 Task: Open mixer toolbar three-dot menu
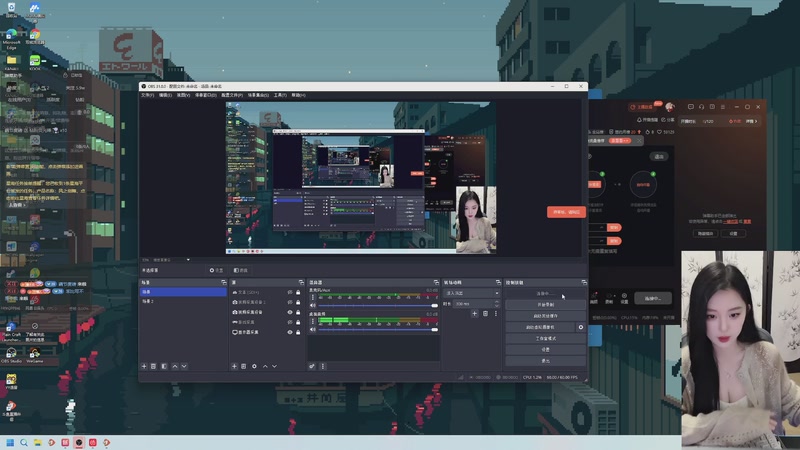click(x=322, y=366)
